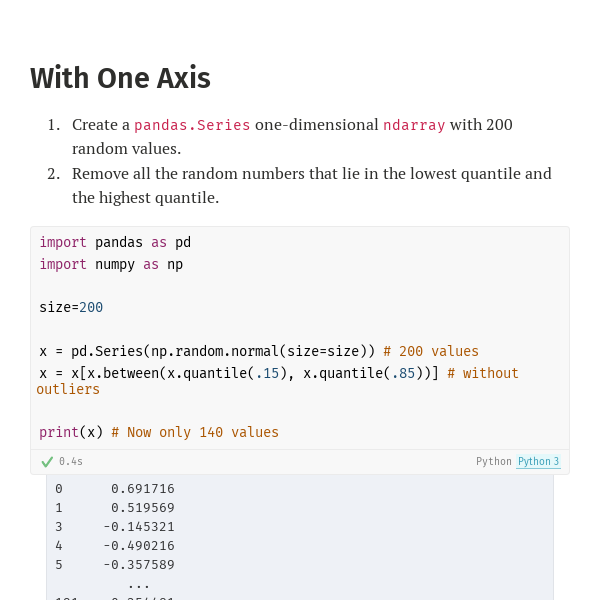Click the pd.Series code line
The width and height of the screenshot is (600, 600).
tap(207, 352)
